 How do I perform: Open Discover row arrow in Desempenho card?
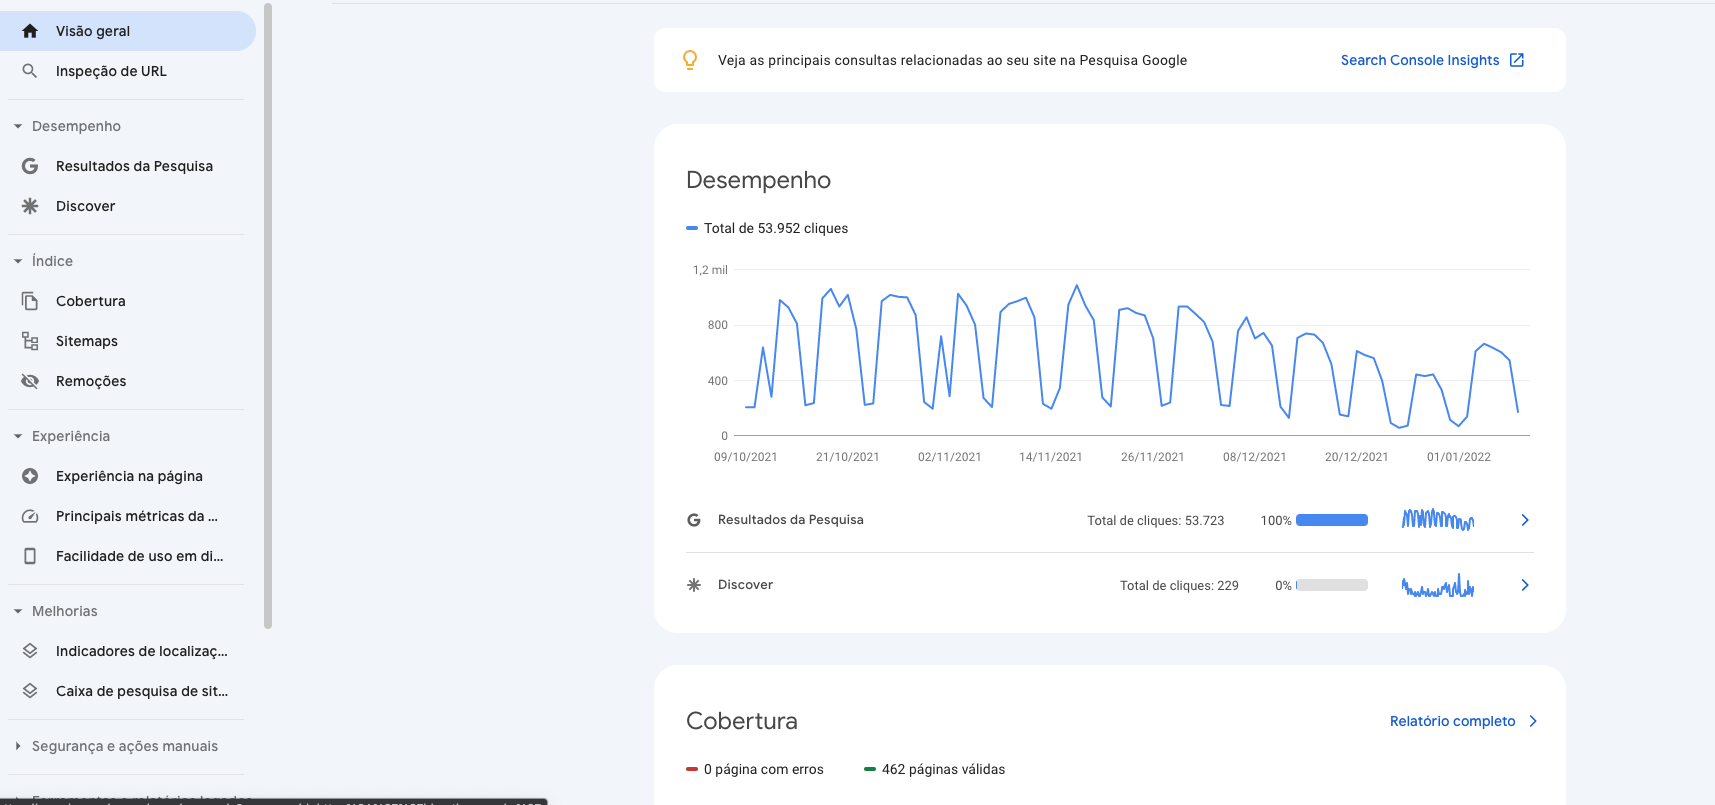coord(1525,585)
